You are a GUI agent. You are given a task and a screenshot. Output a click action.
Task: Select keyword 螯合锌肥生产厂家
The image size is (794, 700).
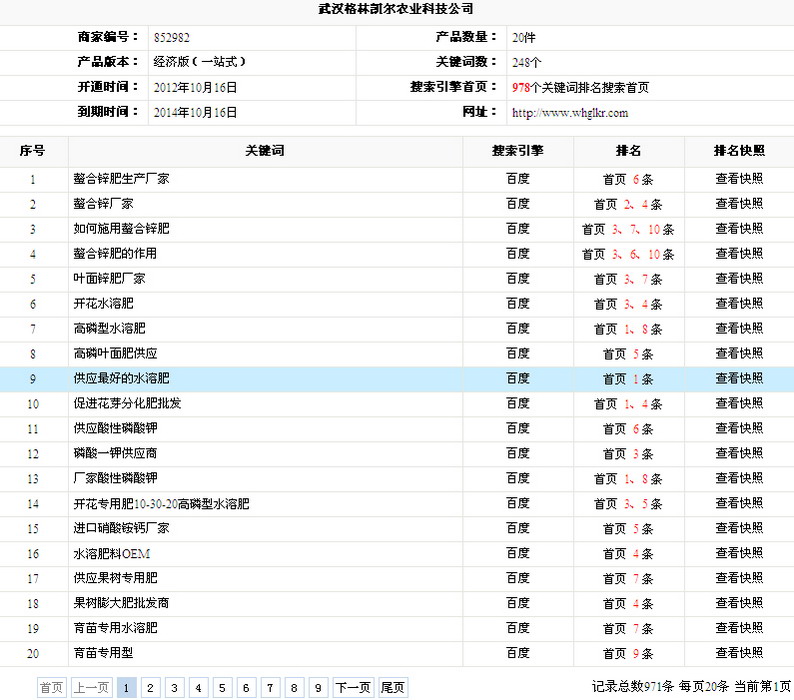coord(121,179)
